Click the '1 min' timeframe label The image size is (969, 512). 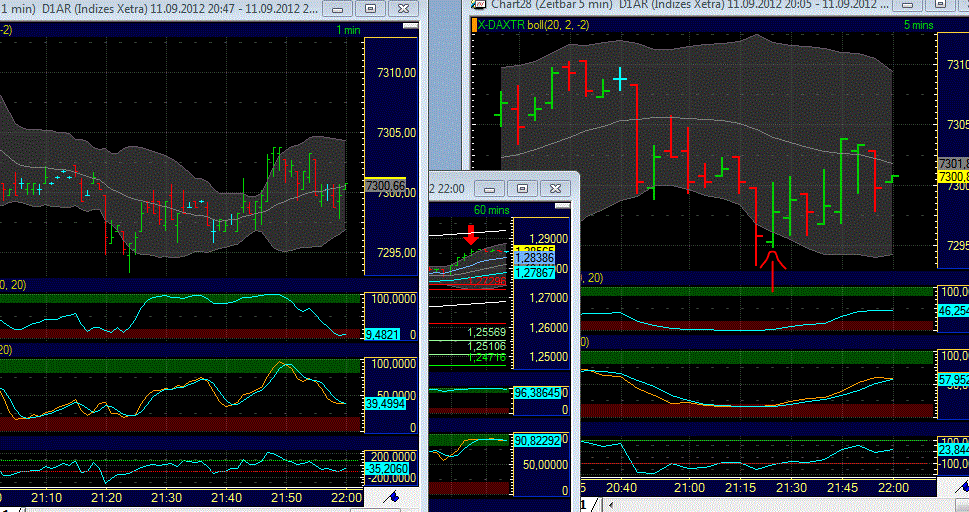click(x=348, y=30)
